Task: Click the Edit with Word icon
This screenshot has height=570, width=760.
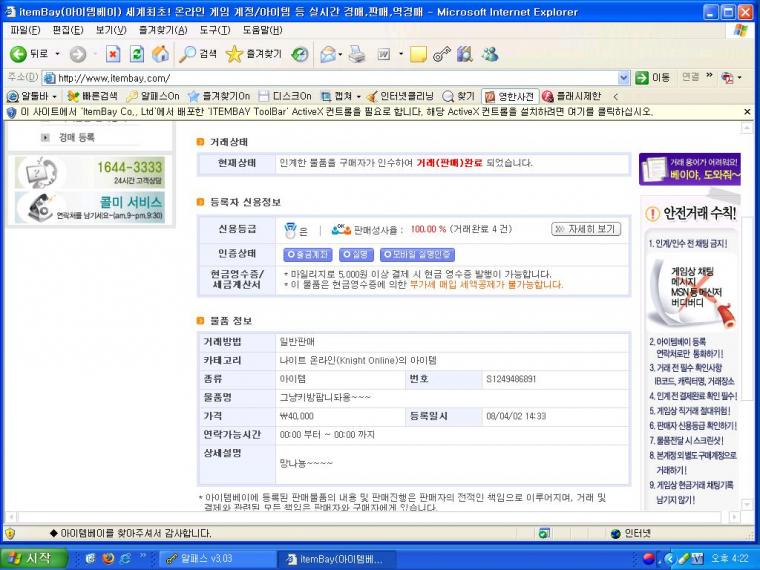Action: click(383, 54)
